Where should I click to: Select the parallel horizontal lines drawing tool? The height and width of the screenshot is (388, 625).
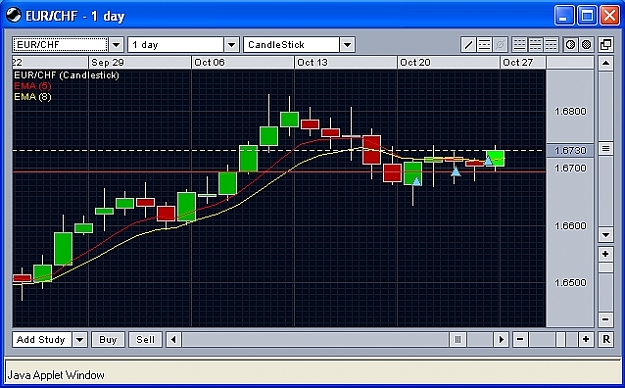[x=484, y=45]
